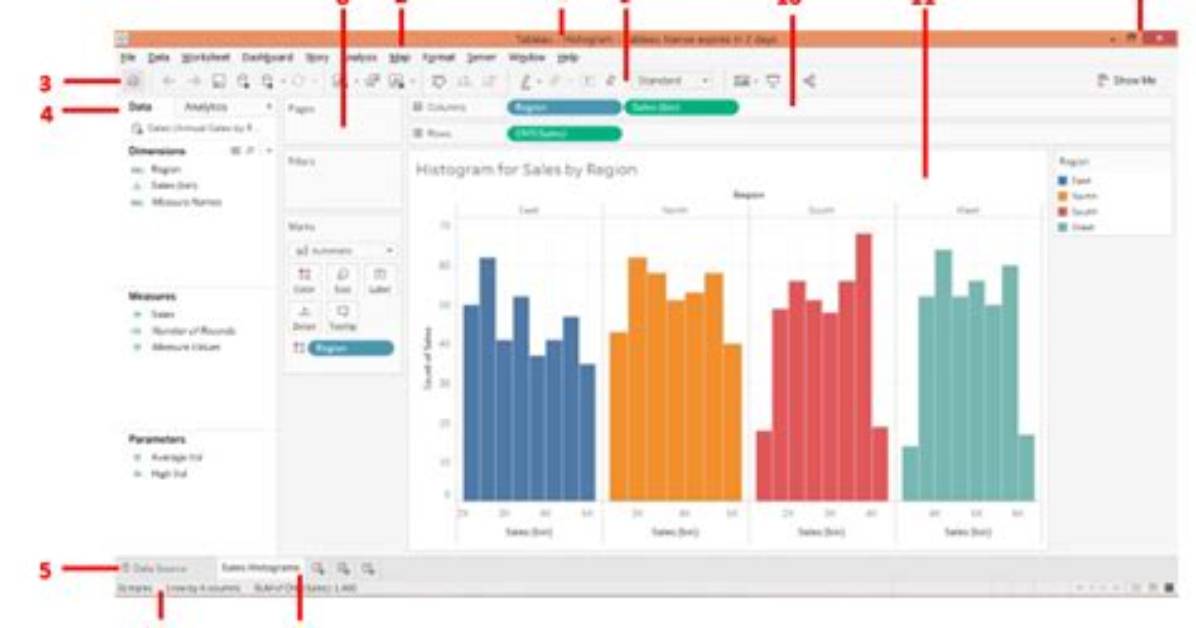Click the Tooltip card in Marks
The height and width of the screenshot is (628, 1196).
coord(342,317)
